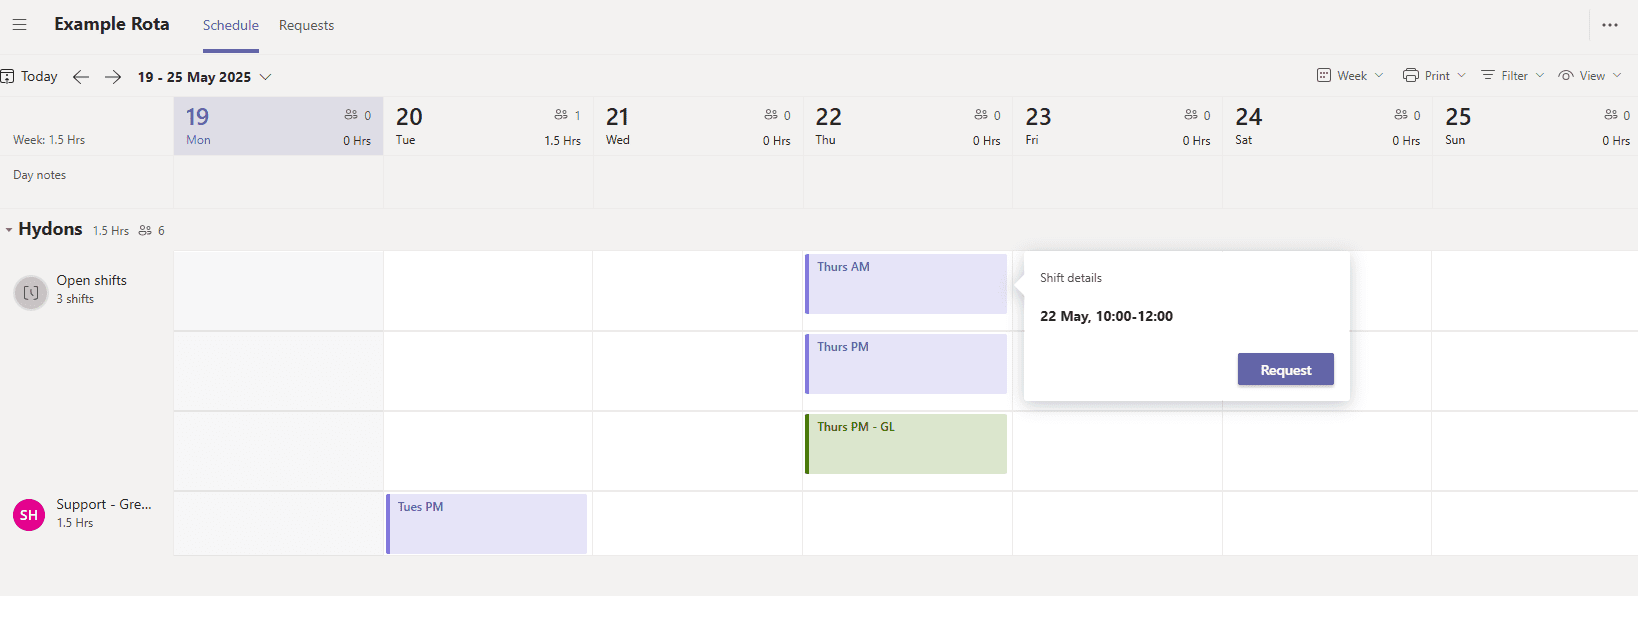Click the Open shifts avatar icon
This screenshot has height=620, width=1638.
click(x=31, y=292)
